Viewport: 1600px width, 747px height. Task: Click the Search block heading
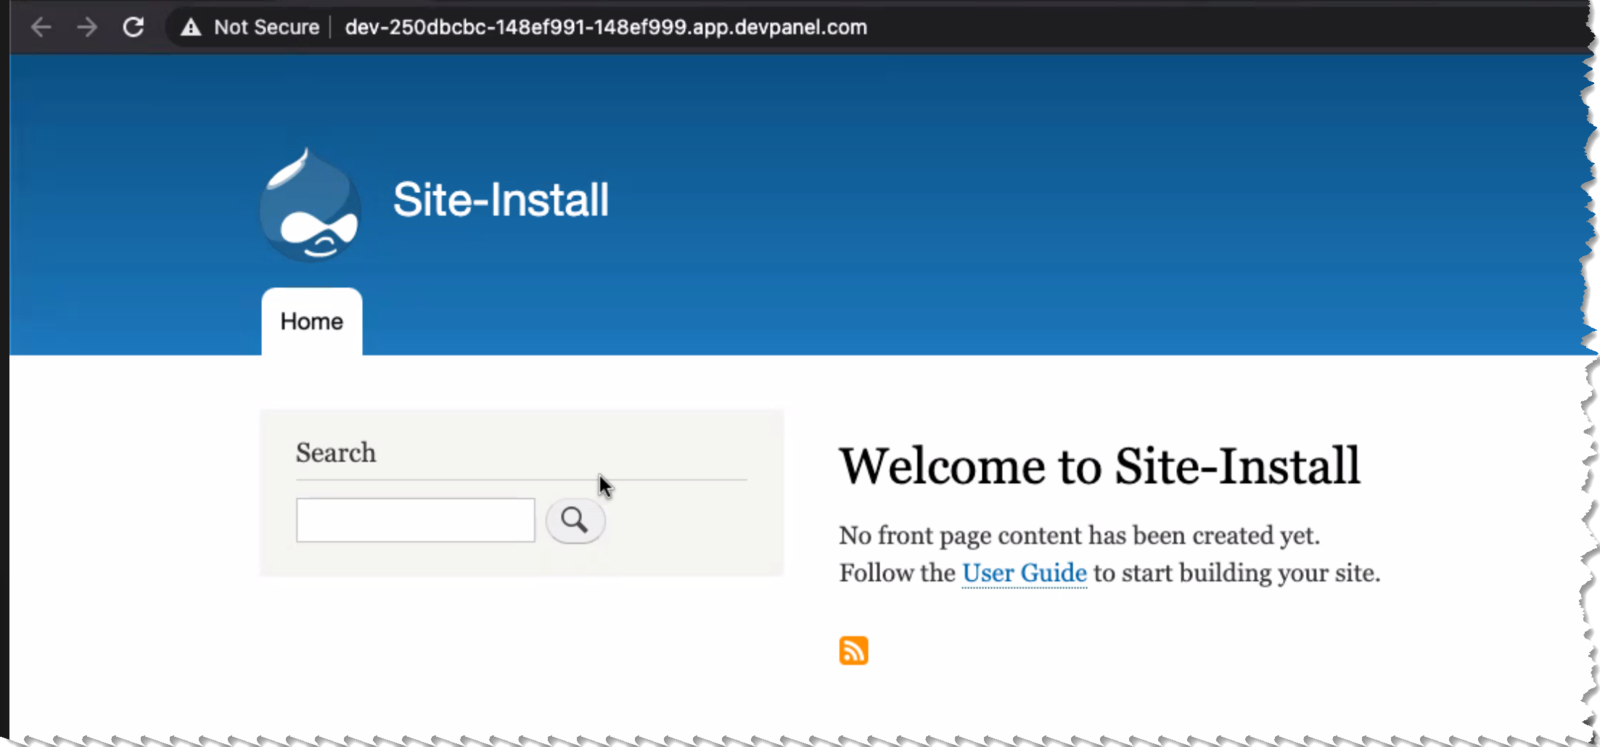point(336,453)
